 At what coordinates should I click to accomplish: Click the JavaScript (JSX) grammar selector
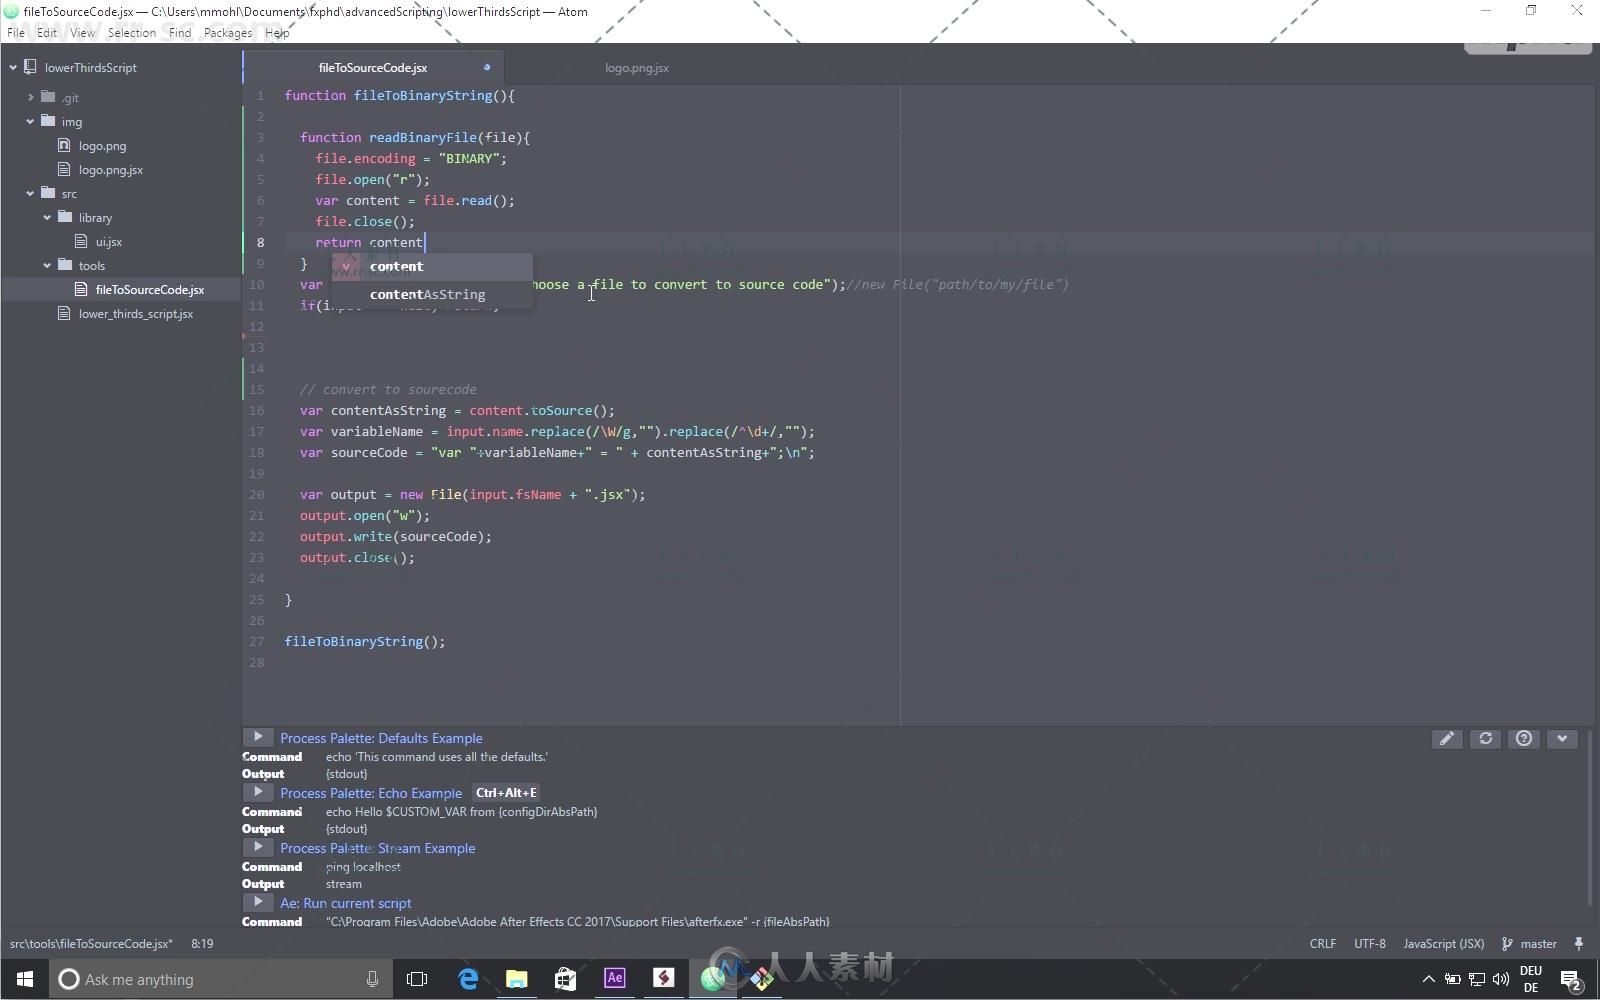pyautogui.click(x=1443, y=943)
